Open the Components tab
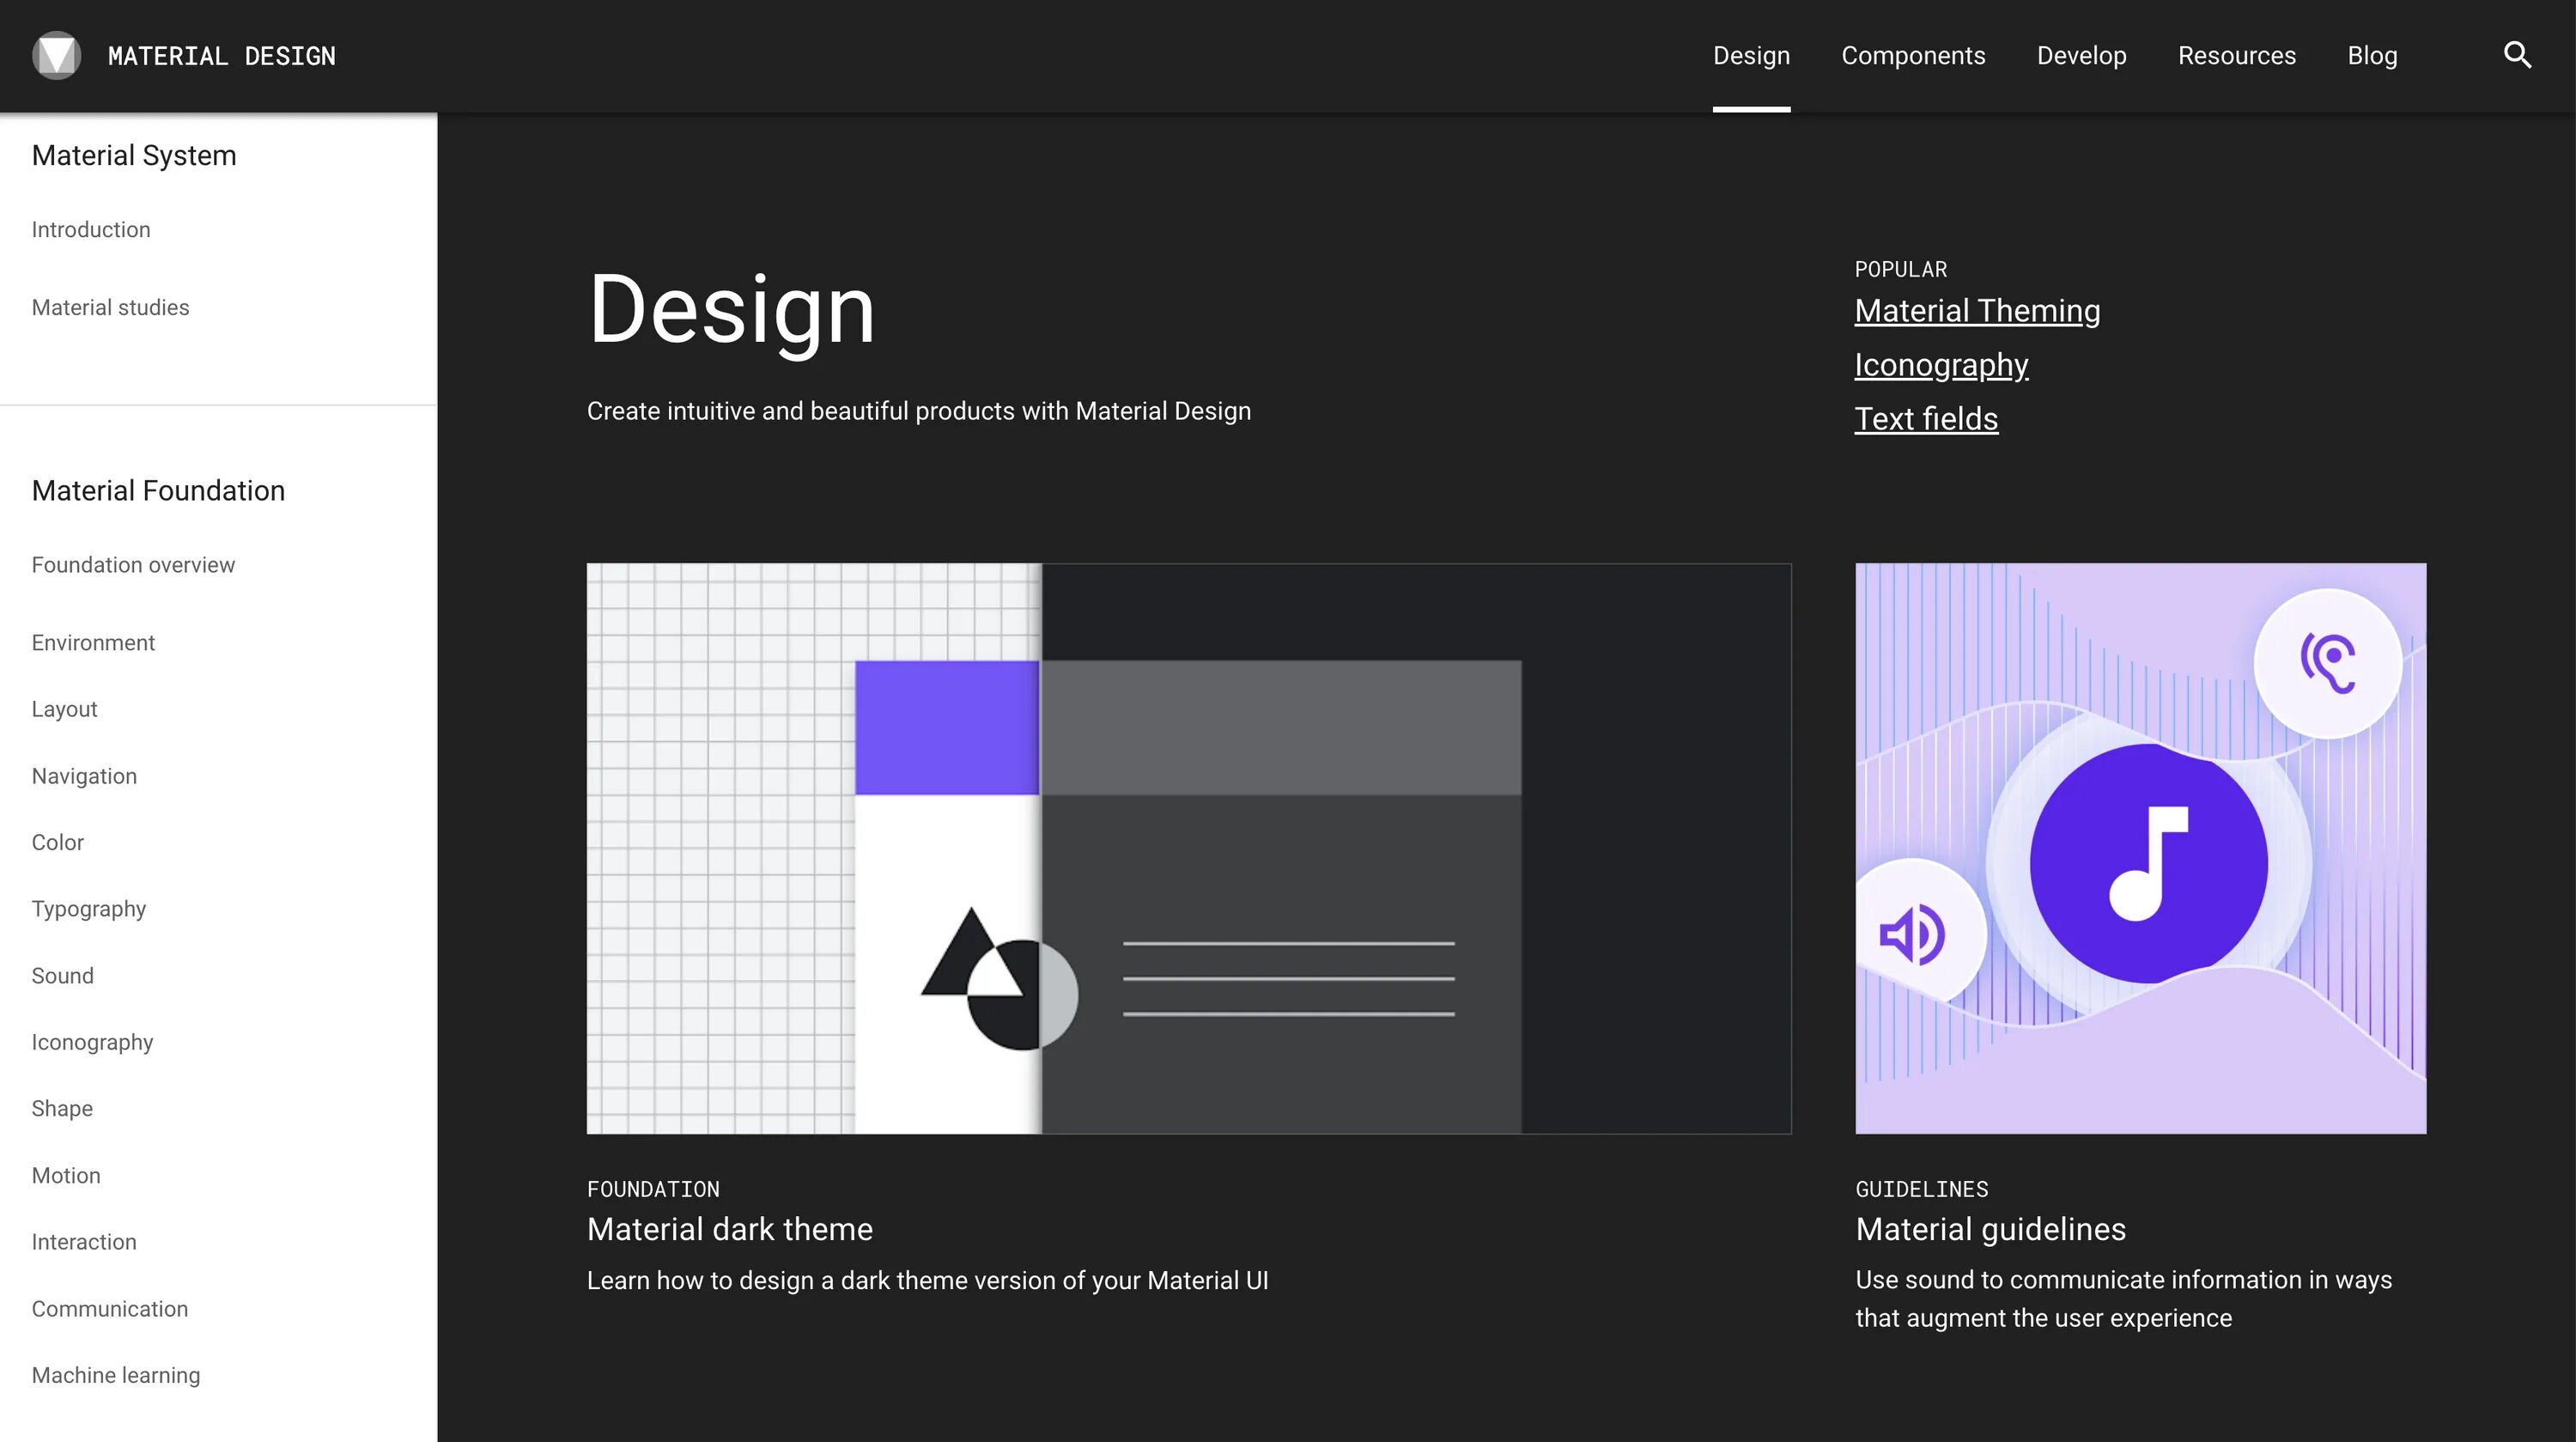The height and width of the screenshot is (1442, 2576). (x=1913, y=56)
